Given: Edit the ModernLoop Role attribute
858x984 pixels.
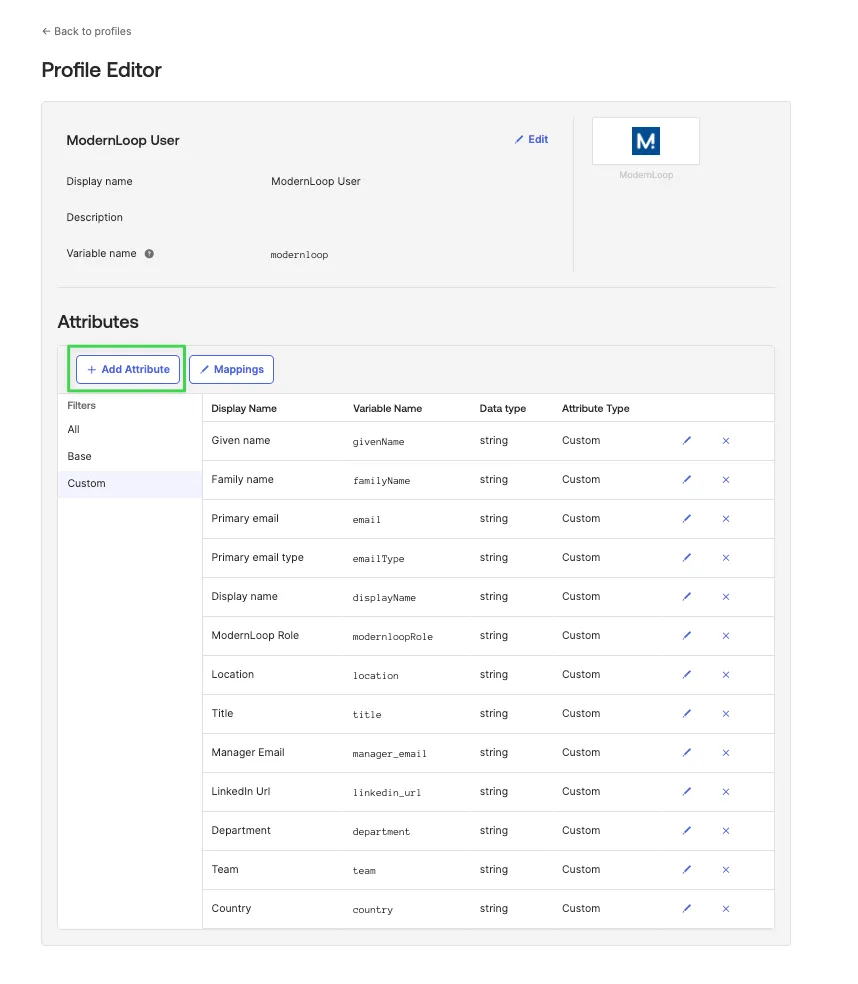Looking at the screenshot, I should point(687,635).
